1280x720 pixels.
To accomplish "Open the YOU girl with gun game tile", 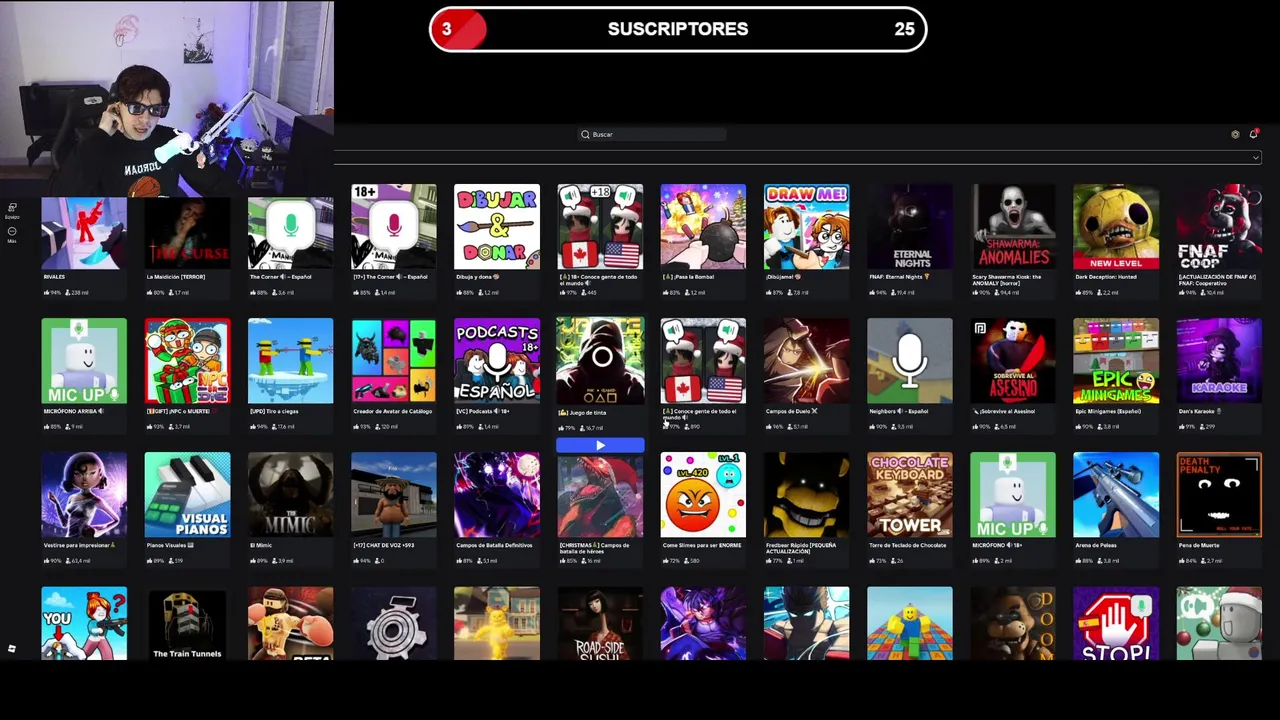I will [84, 624].
